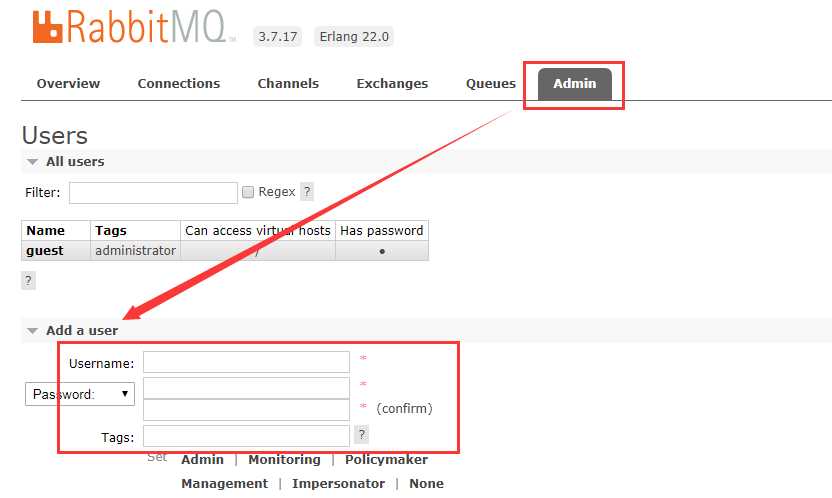The height and width of the screenshot is (498, 832).
Task: Open help icon below users table
Action: coord(28,281)
